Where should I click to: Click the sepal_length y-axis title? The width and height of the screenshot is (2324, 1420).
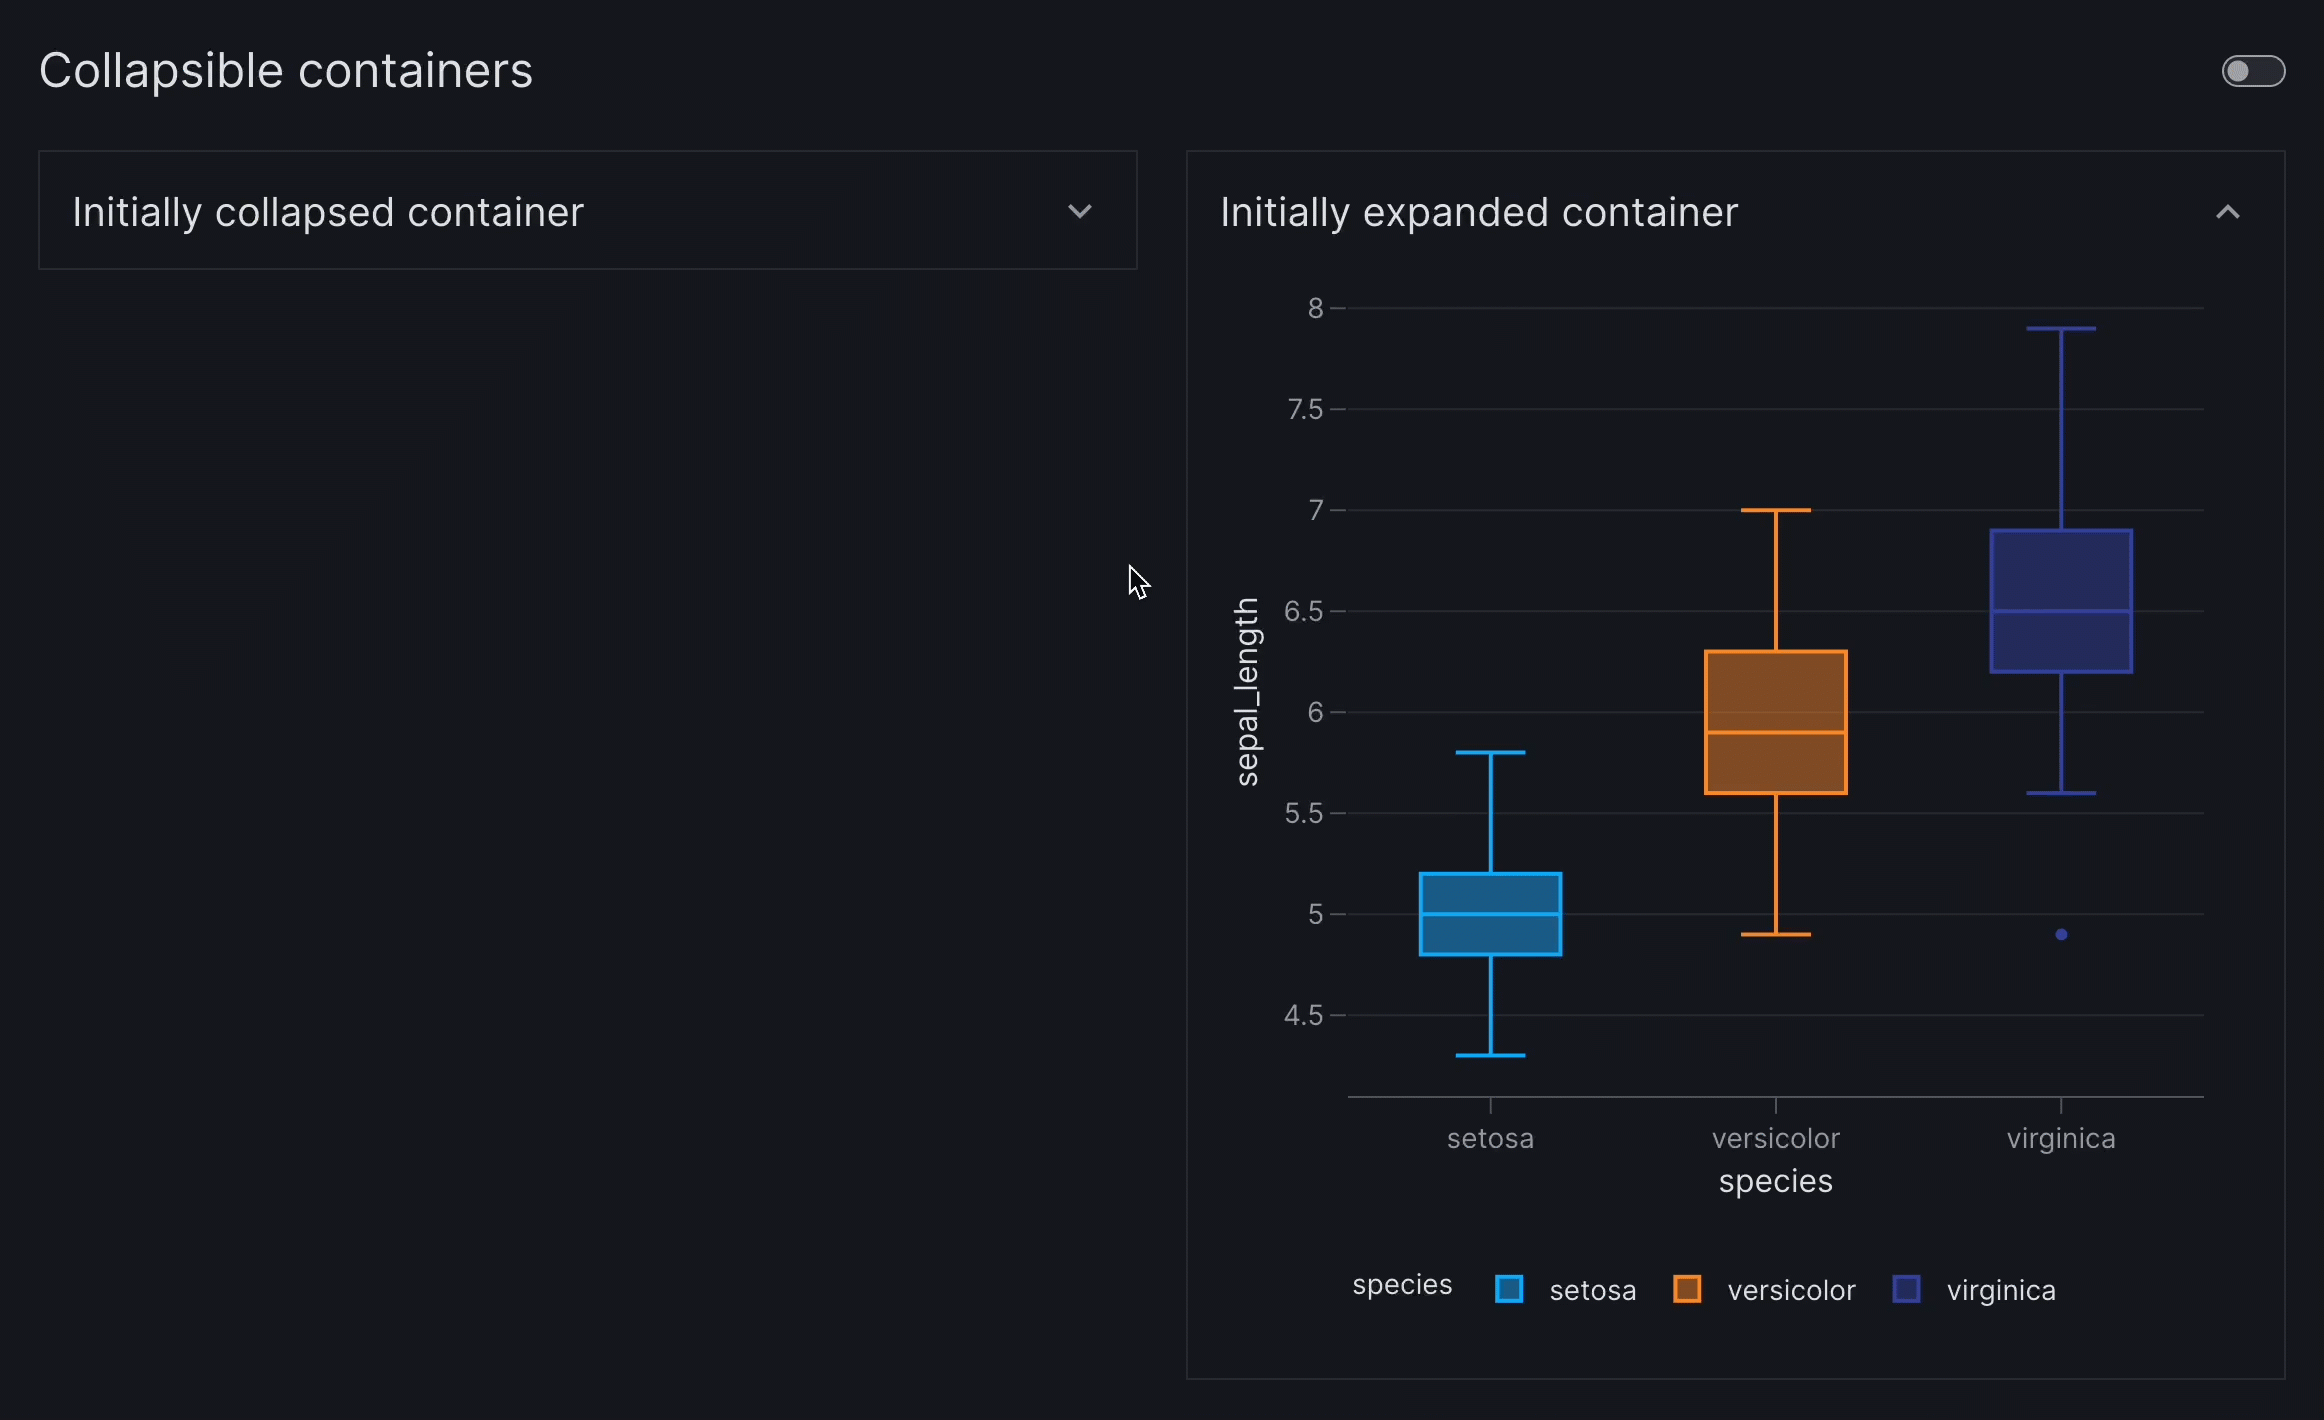pos(1246,691)
